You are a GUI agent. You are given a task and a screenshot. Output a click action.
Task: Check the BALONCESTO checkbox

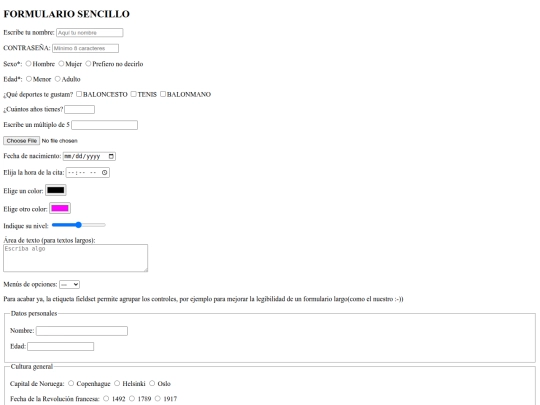point(79,94)
